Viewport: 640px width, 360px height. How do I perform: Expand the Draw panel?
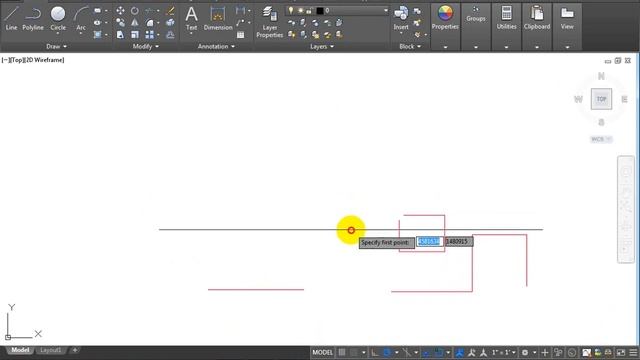click(x=56, y=47)
